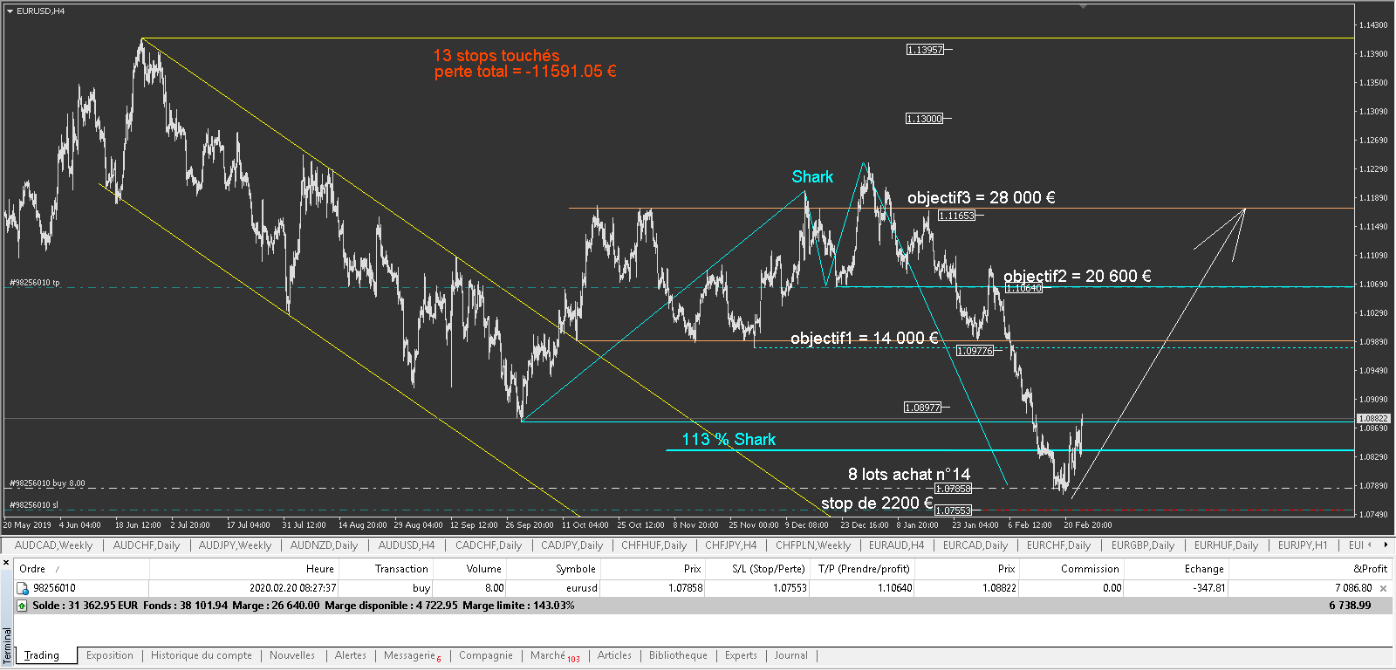This screenshot has height=670, width=1396.
Task: Click the order icon beside 98256010
Action: (x=22, y=589)
